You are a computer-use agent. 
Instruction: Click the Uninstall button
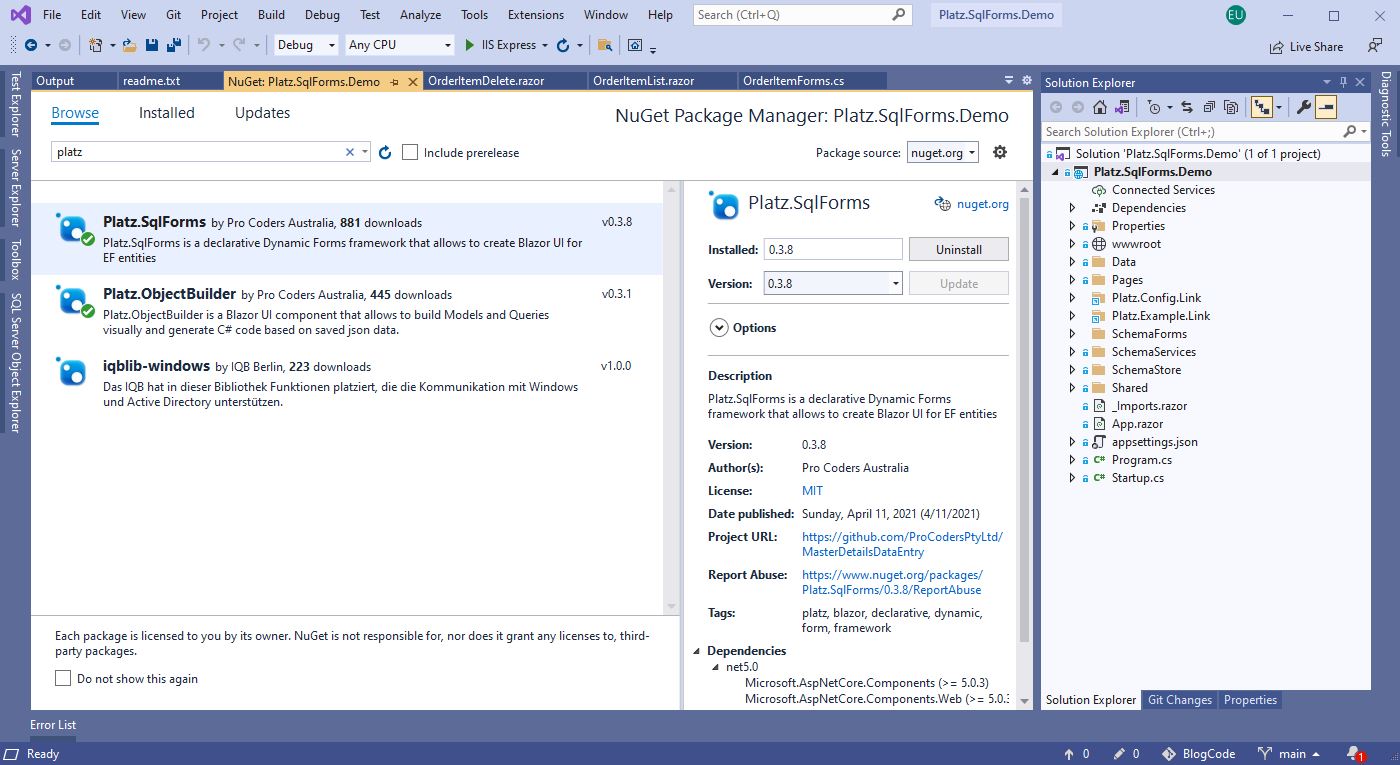coord(959,249)
